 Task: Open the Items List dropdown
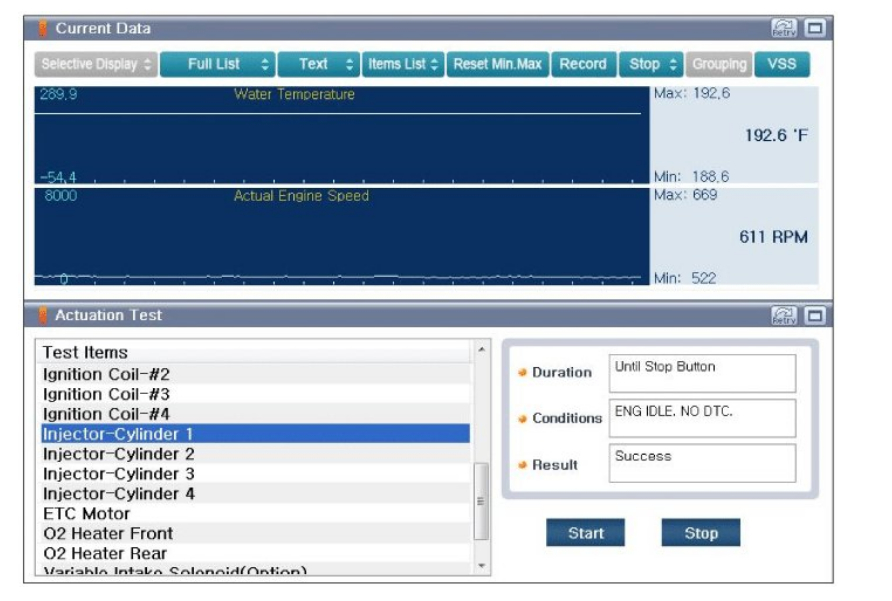coord(403,64)
